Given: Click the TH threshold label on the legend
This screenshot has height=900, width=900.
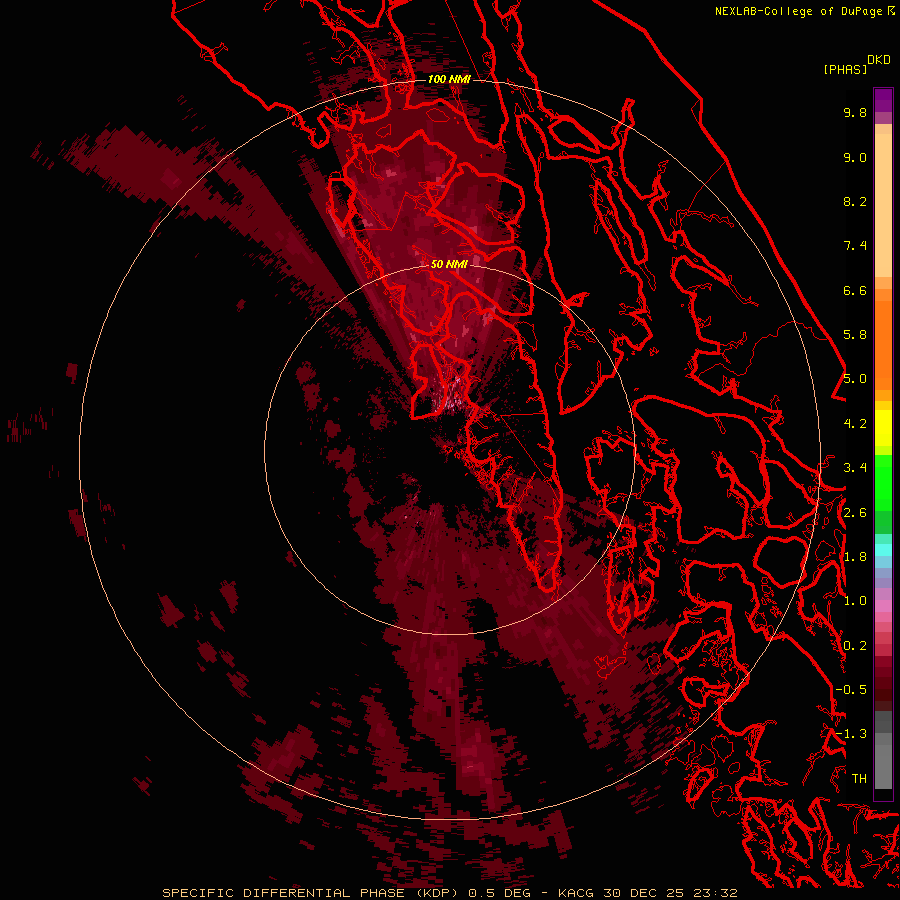Looking at the screenshot, I should [x=859, y=779].
